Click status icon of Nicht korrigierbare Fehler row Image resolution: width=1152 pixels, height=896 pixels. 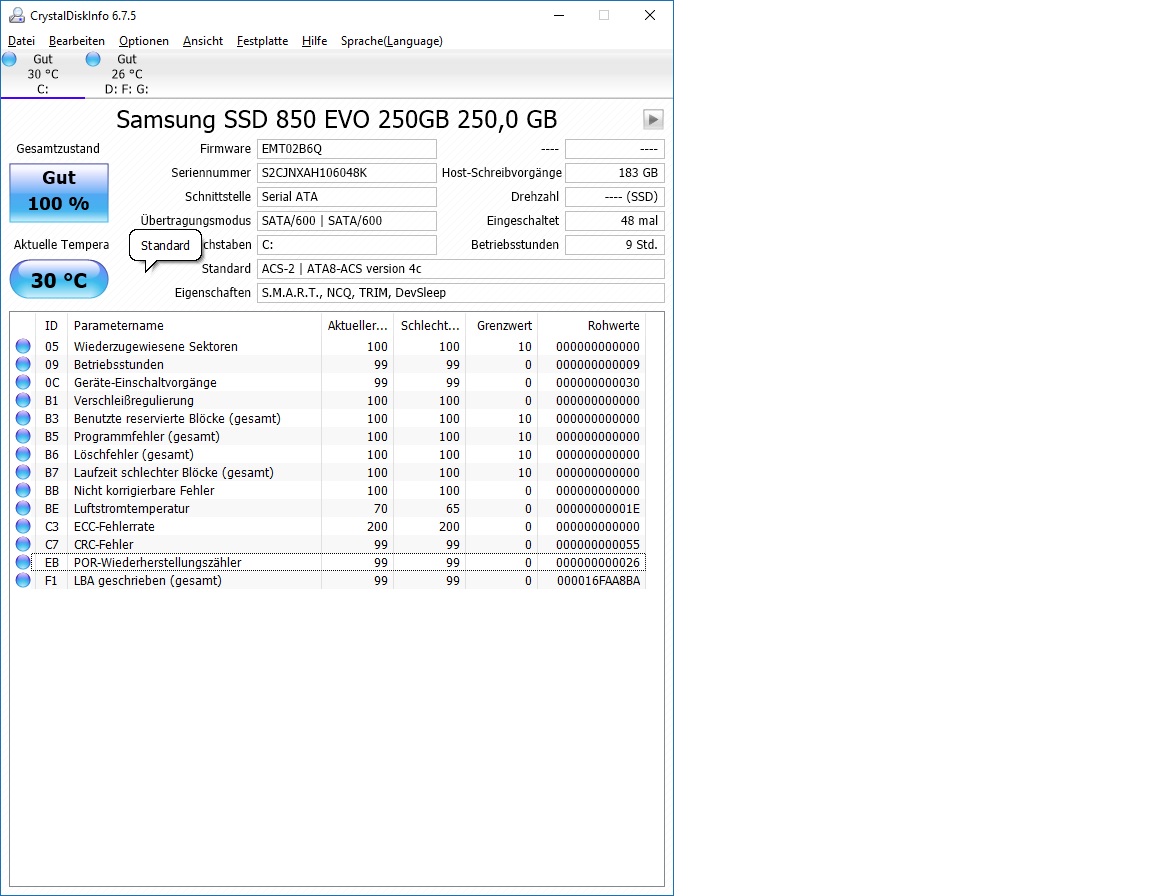[24, 490]
